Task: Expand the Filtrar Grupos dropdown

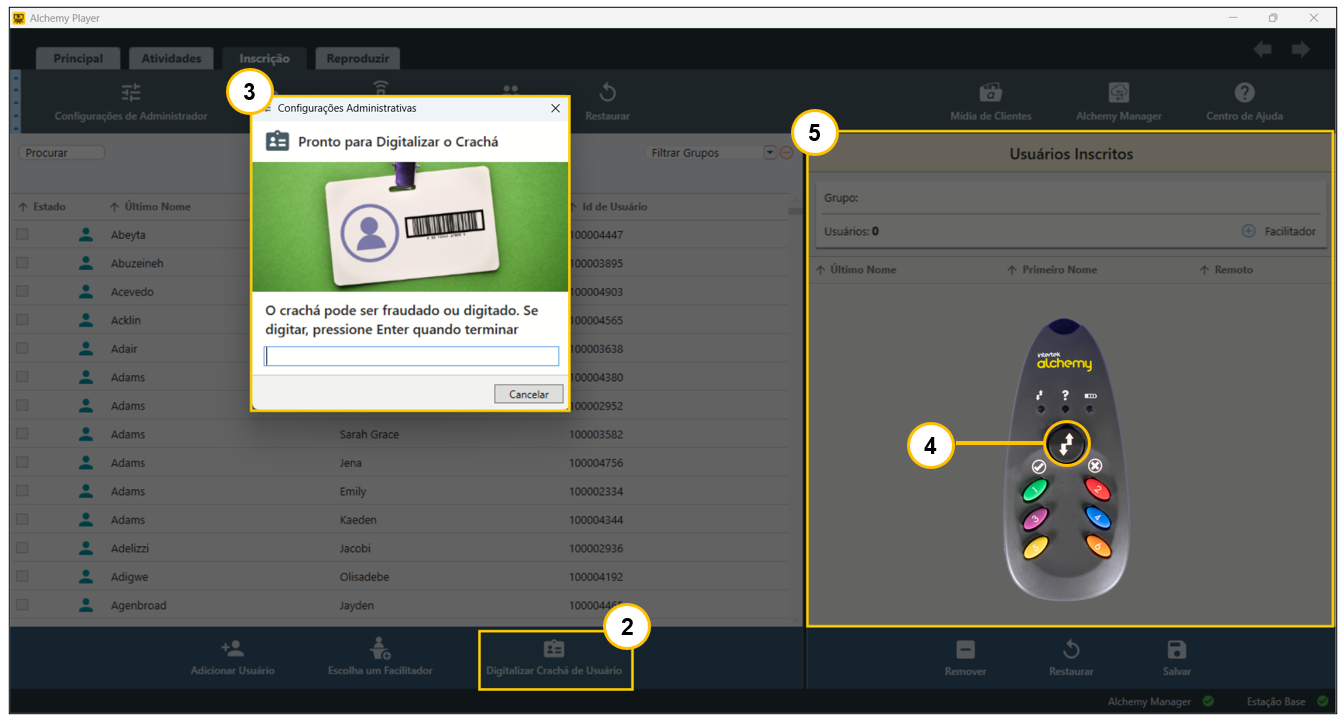Action: (x=769, y=153)
